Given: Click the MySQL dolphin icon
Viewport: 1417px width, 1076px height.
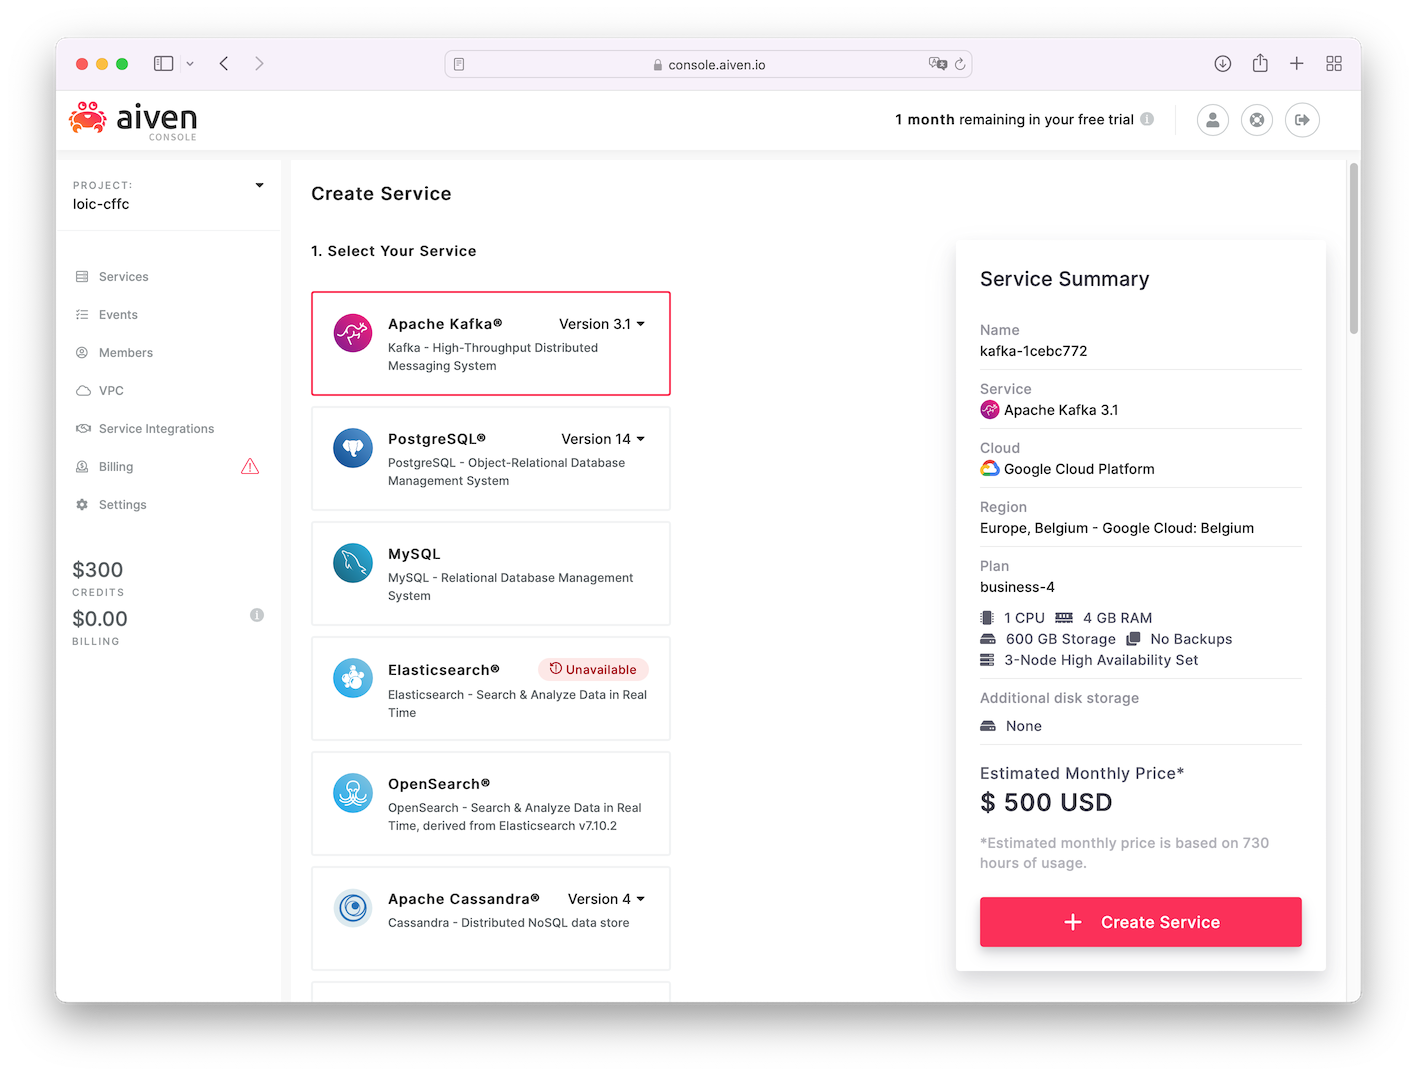Looking at the screenshot, I should (353, 563).
